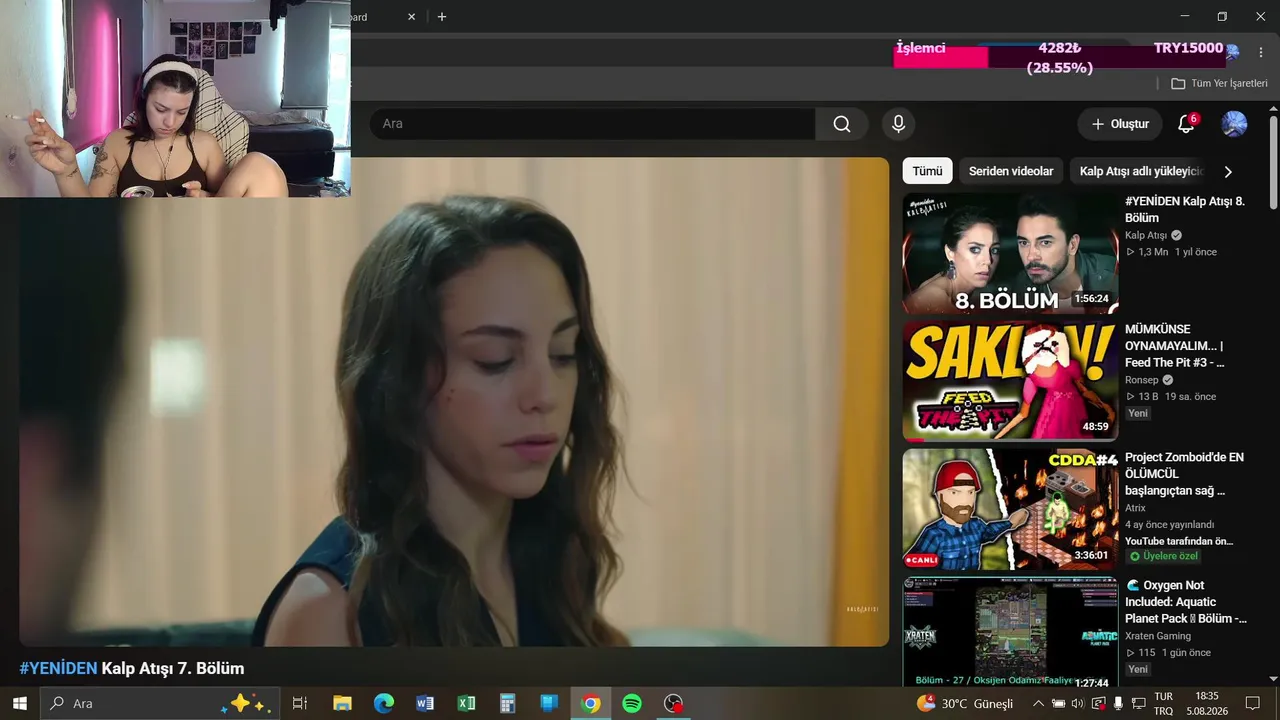Click the Oluştur create button
Viewport: 1280px width, 720px height.
tap(1120, 124)
